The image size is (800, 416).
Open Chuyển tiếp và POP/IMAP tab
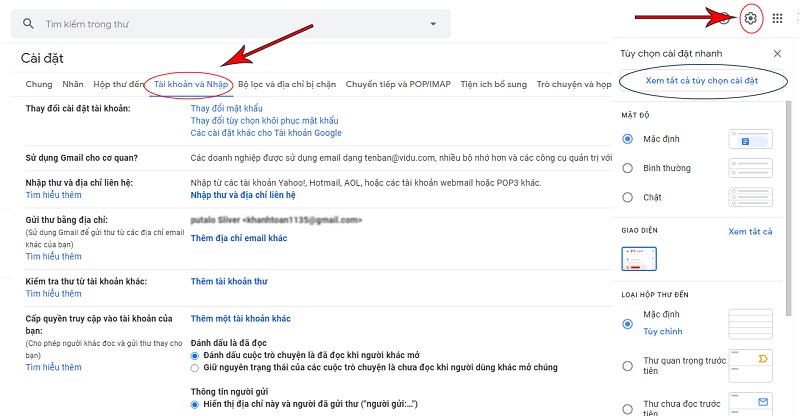coord(398,84)
